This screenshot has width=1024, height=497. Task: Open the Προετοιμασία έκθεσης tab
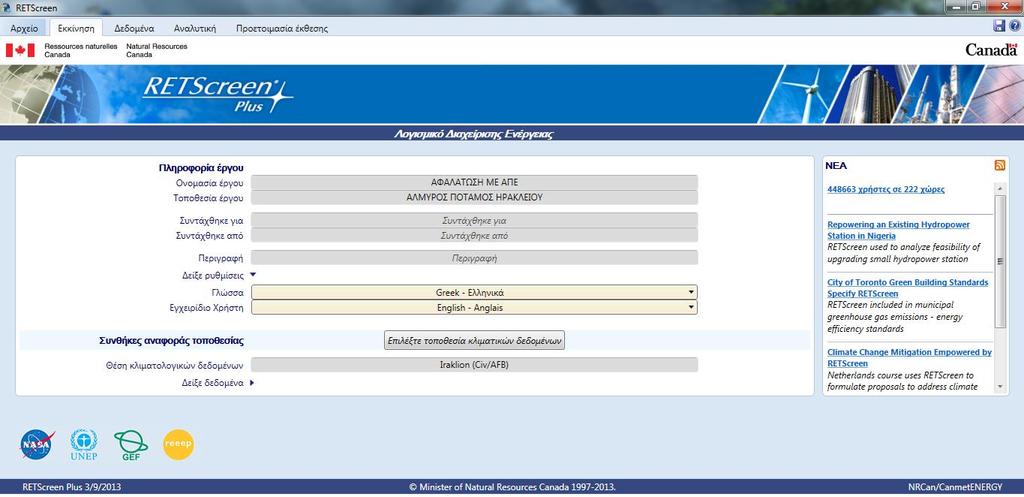(282, 28)
